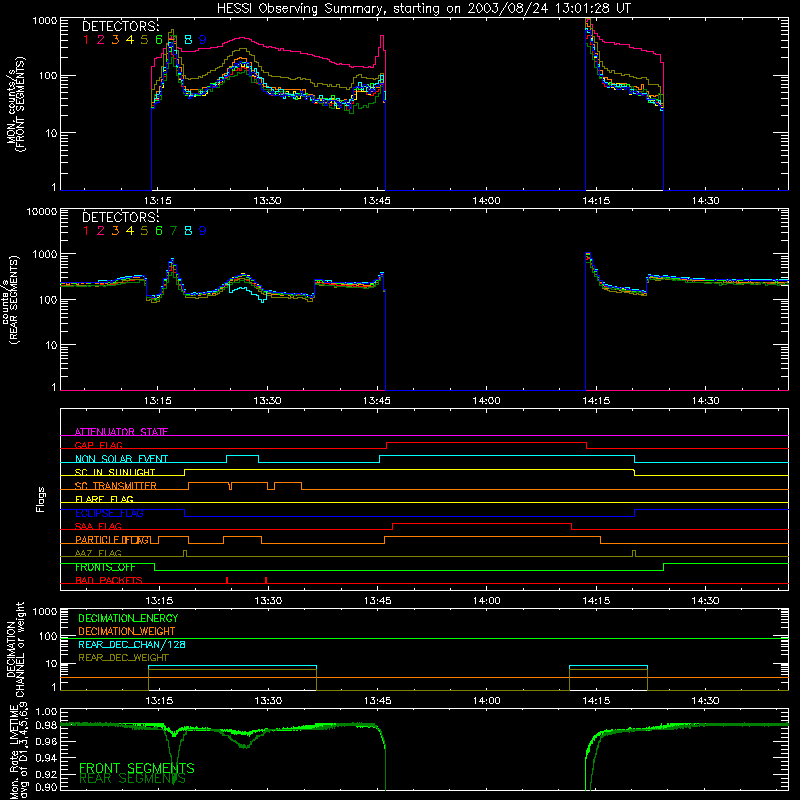
Task: Click the 0.98 value on livetime axis
Action: coord(46,726)
